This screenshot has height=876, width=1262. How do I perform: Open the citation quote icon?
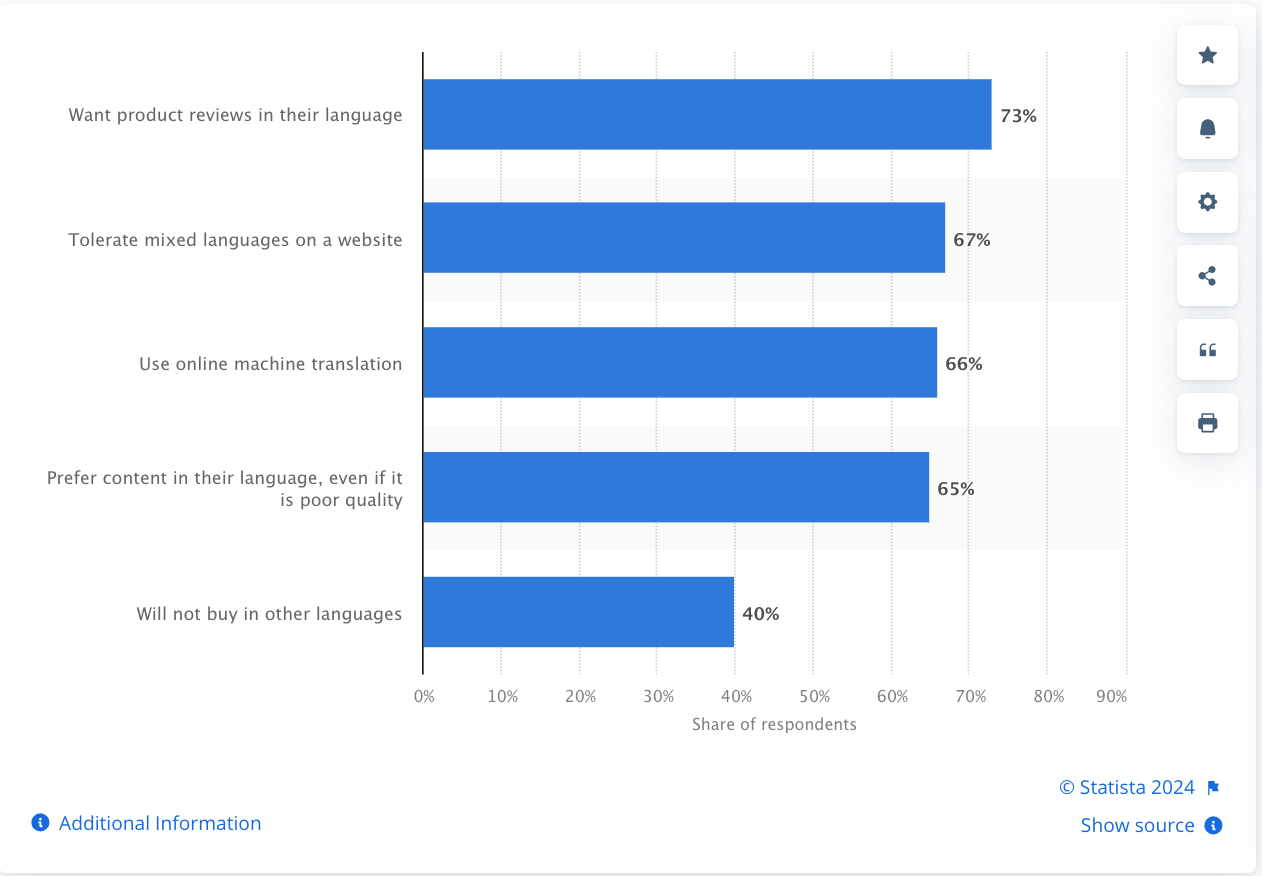click(x=1207, y=349)
